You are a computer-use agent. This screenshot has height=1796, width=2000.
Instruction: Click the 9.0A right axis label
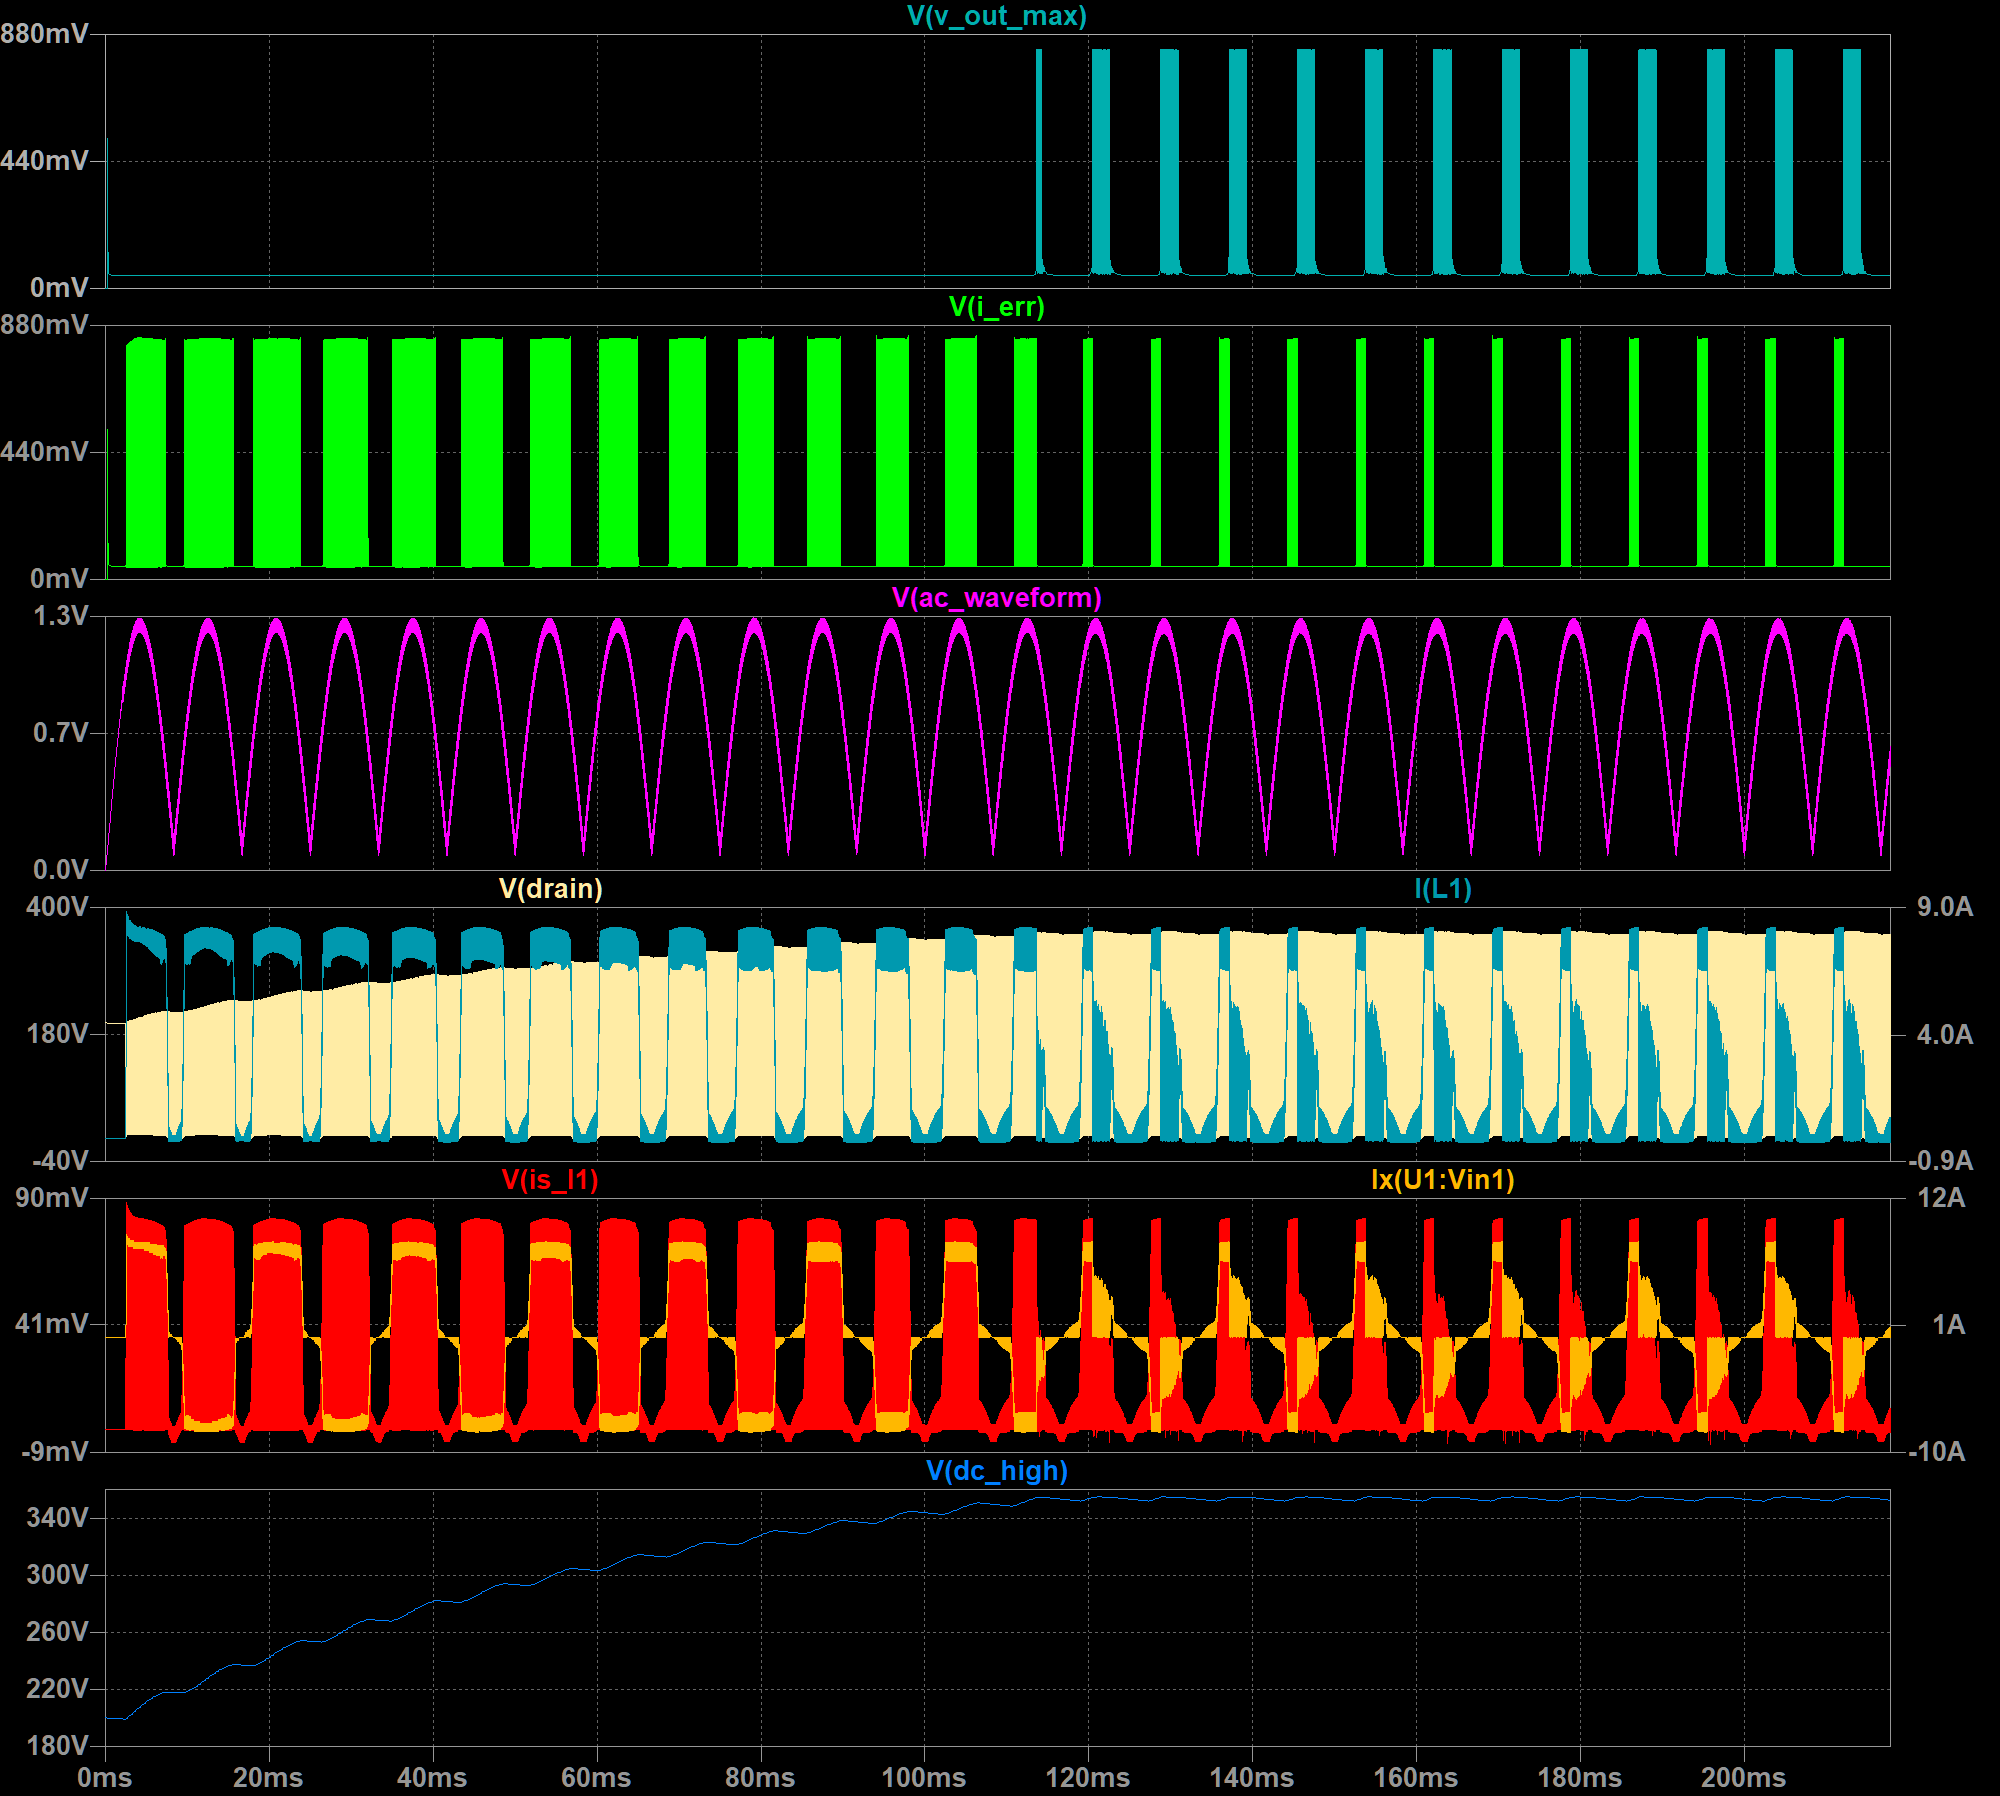click(x=1944, y=907)
